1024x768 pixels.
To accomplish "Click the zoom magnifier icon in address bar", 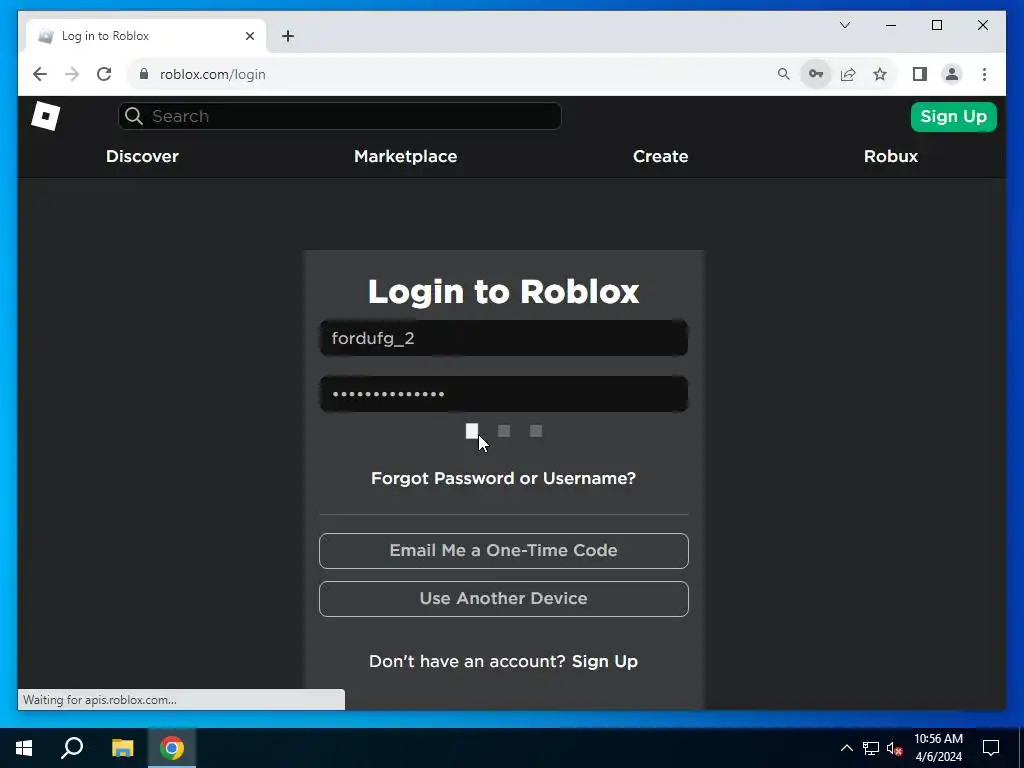I will click(784, 74).
